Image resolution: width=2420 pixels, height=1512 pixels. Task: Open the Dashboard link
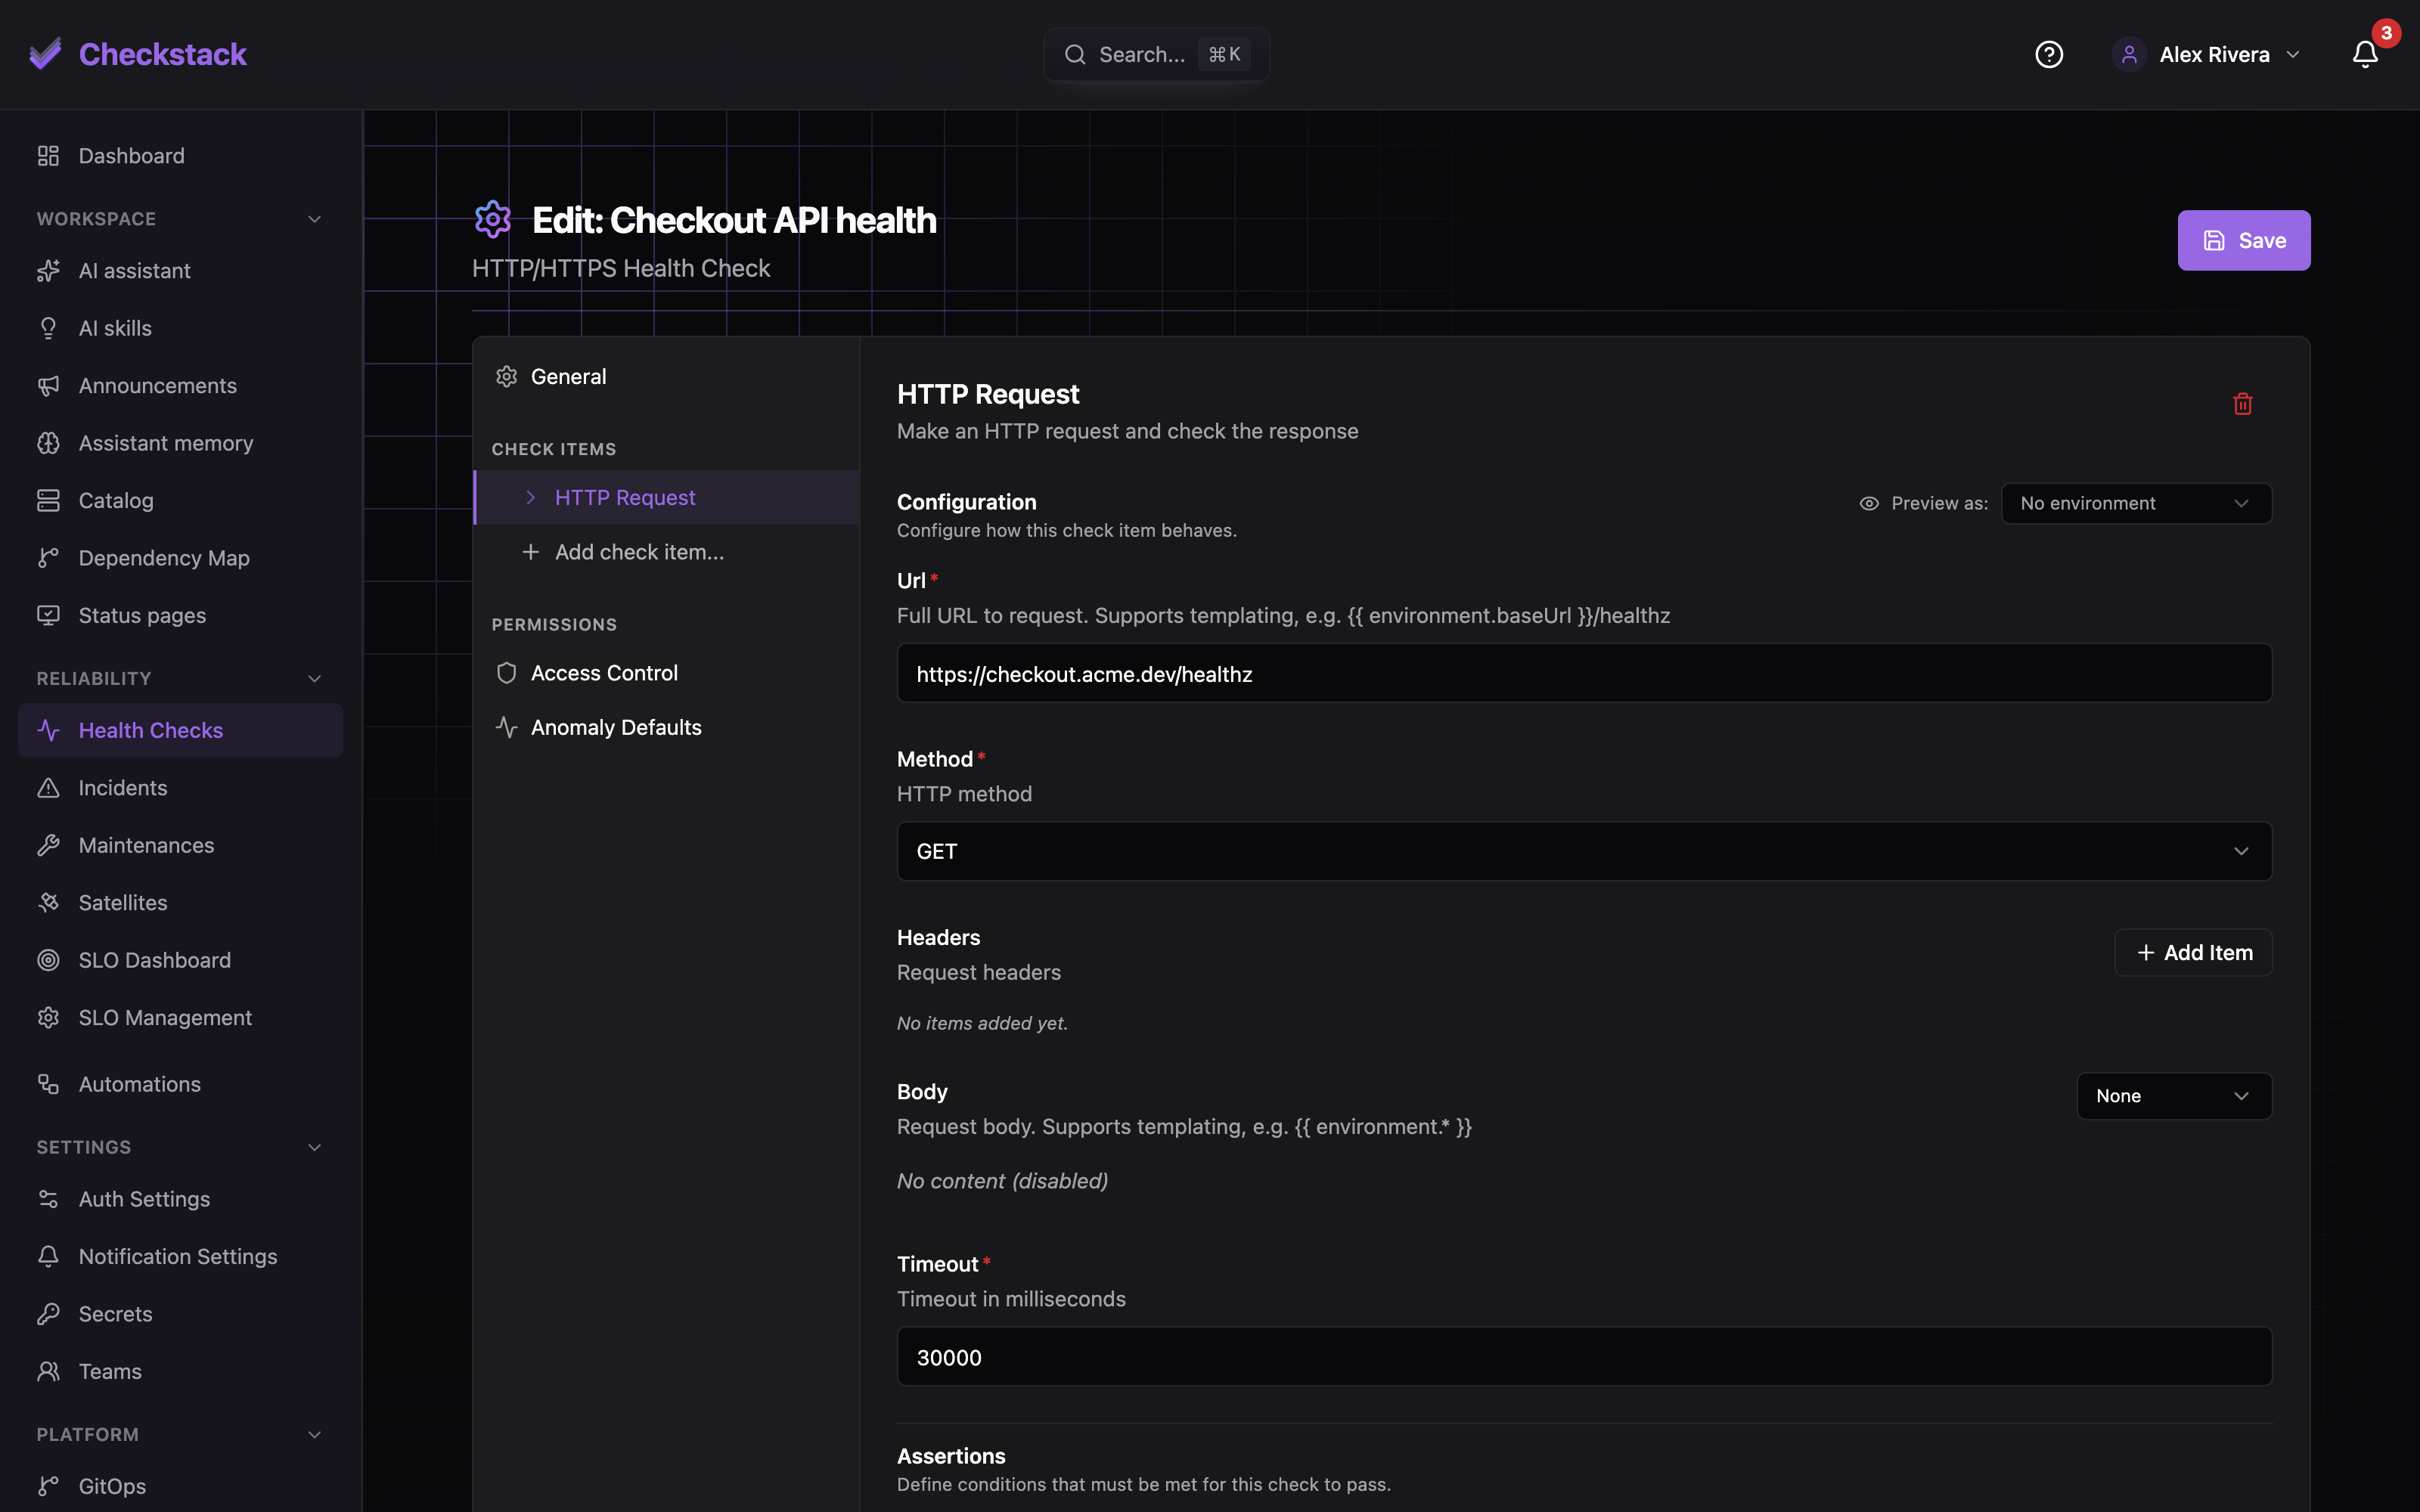pos(180,156)
